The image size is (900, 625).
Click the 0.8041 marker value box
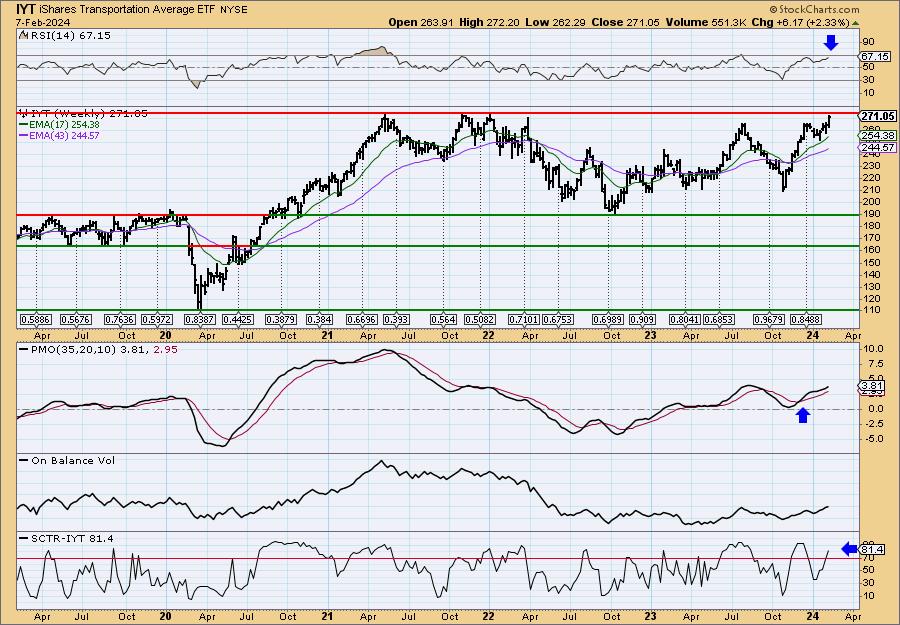tap(685, 319)
